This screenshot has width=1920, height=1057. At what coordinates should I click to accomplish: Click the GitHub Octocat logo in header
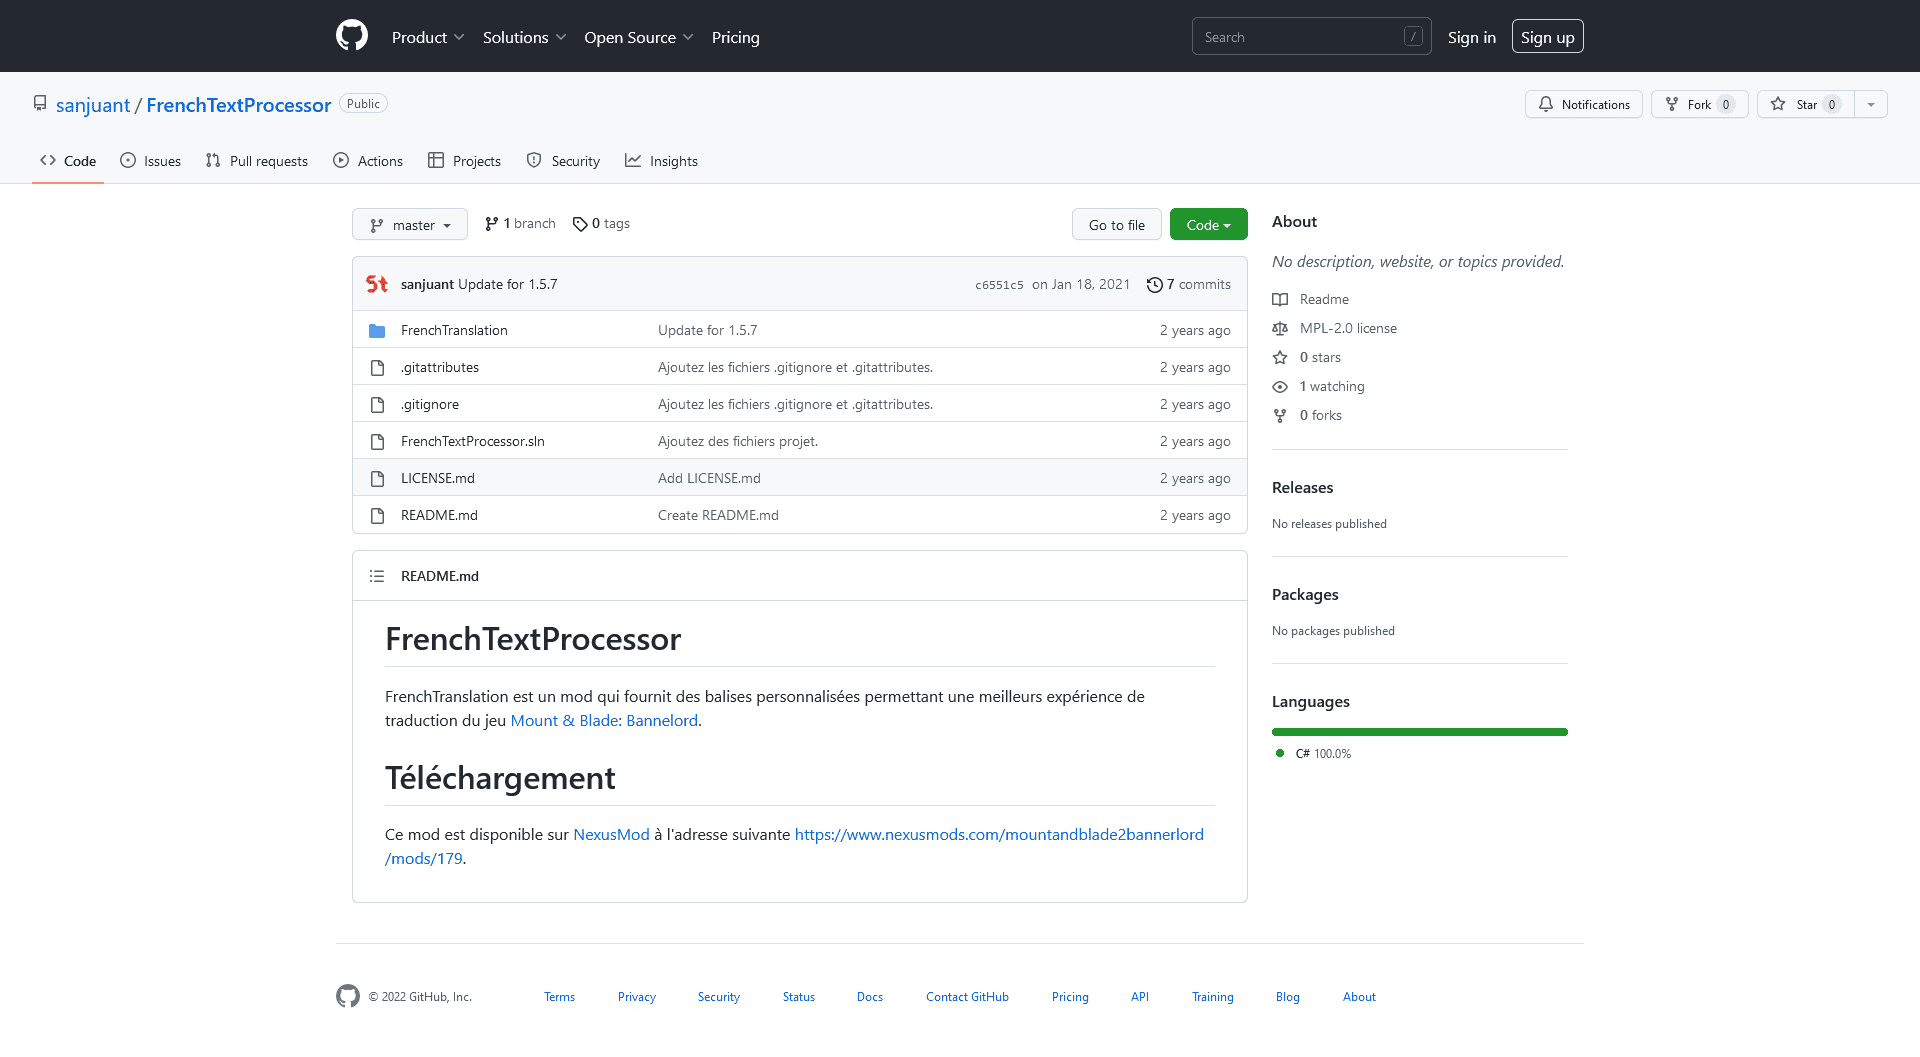[352, 36]
